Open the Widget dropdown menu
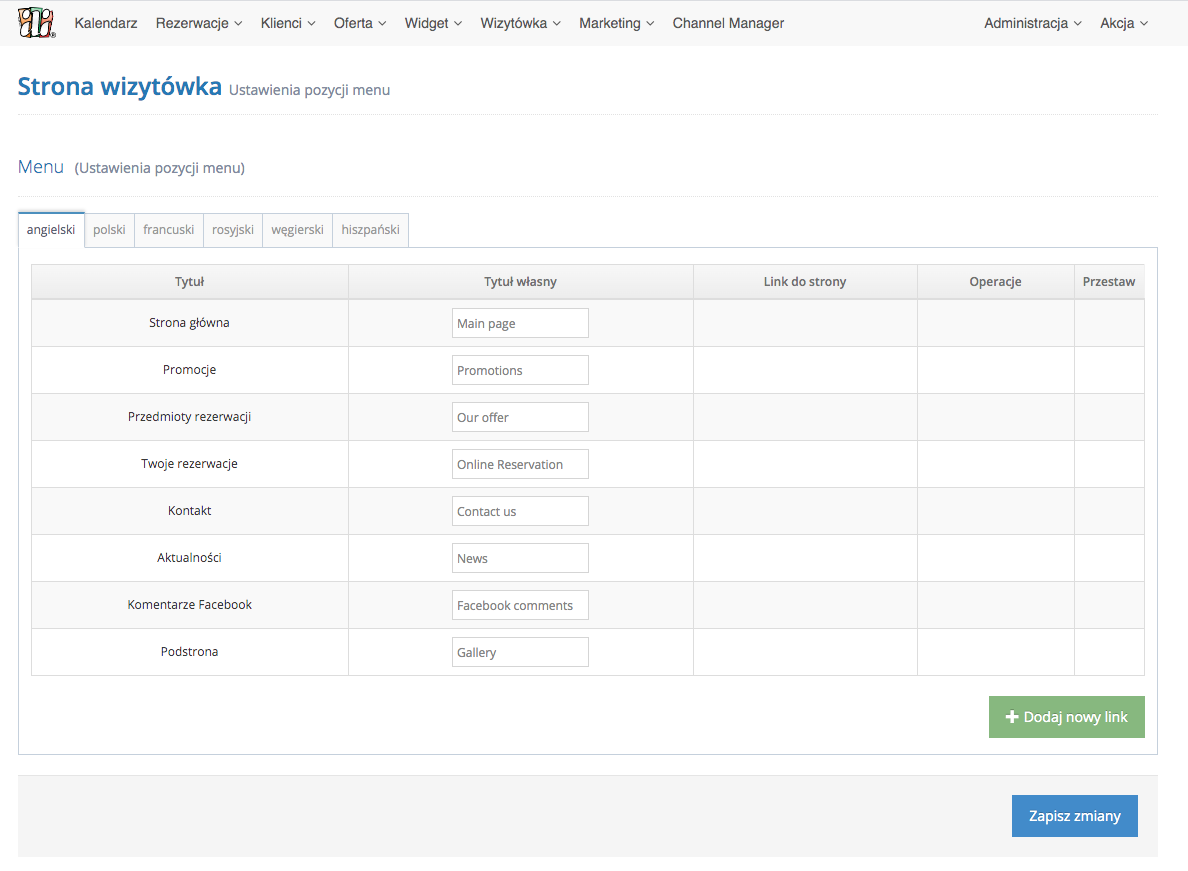This screenshot has width=1188, height=871. [x=433, y=23]
